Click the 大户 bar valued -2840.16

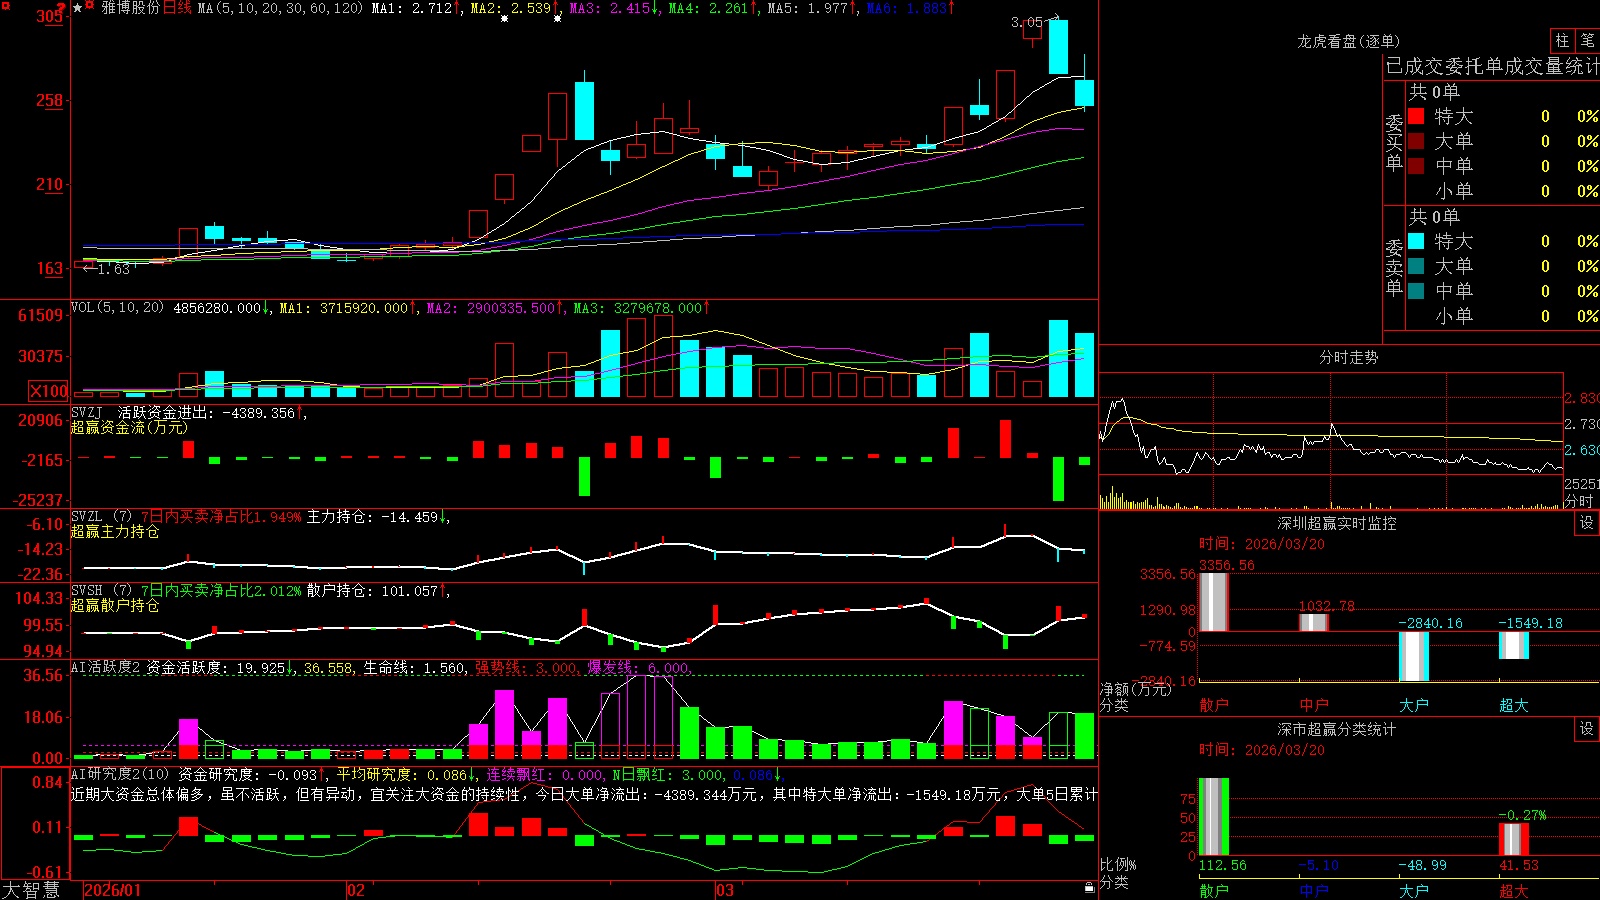pos(1414,656)
